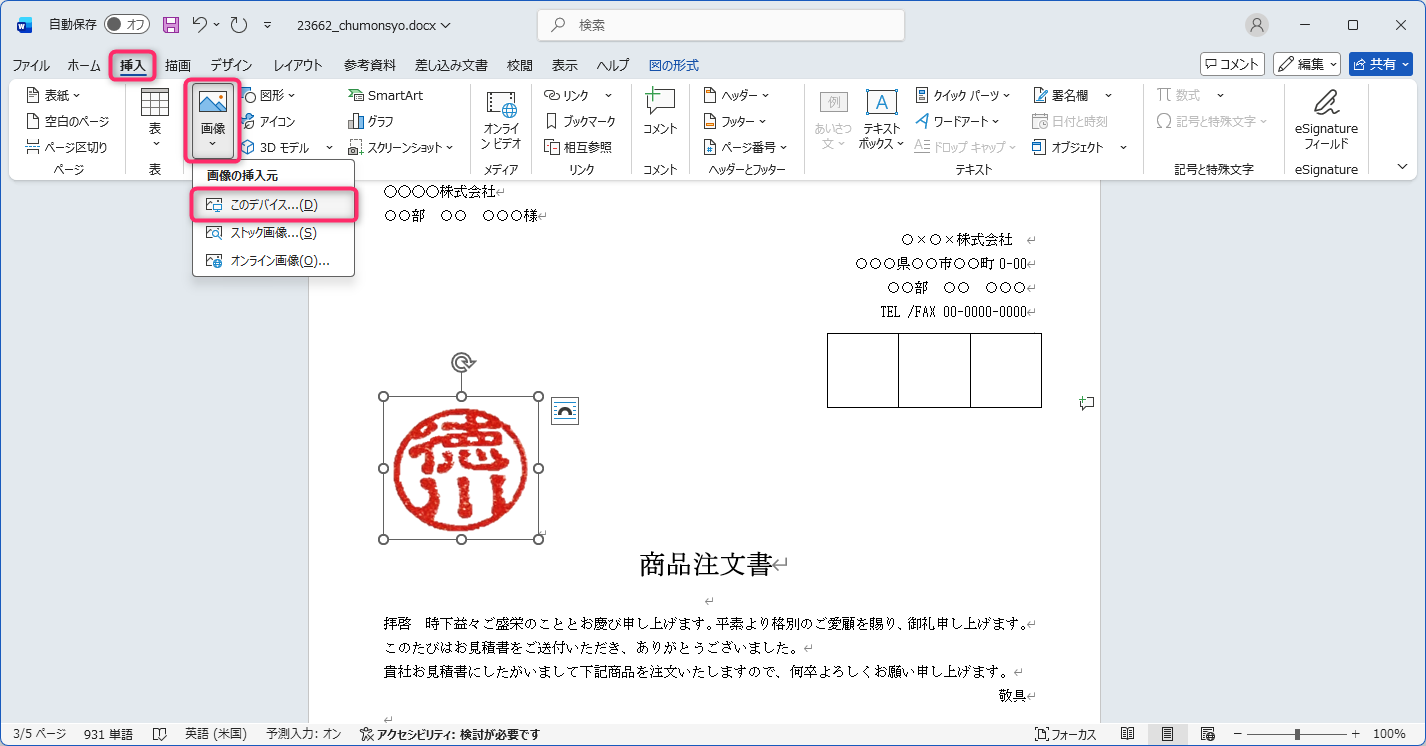Expand the 図形 shapes dropdown

pyautogui.click(x=270, y=96)
